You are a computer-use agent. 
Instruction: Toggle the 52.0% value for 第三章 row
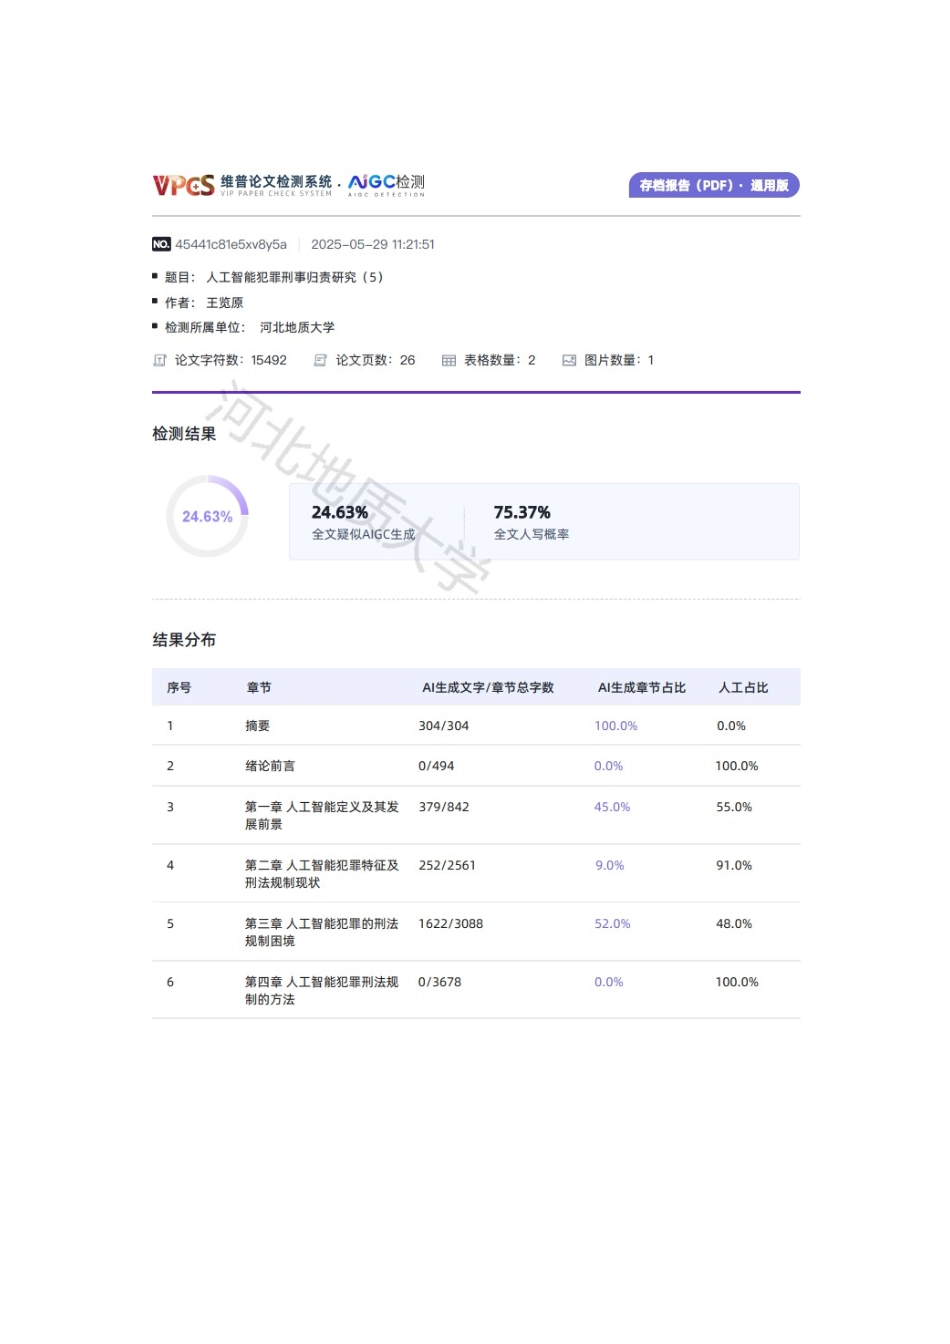[x=612, y=923]
